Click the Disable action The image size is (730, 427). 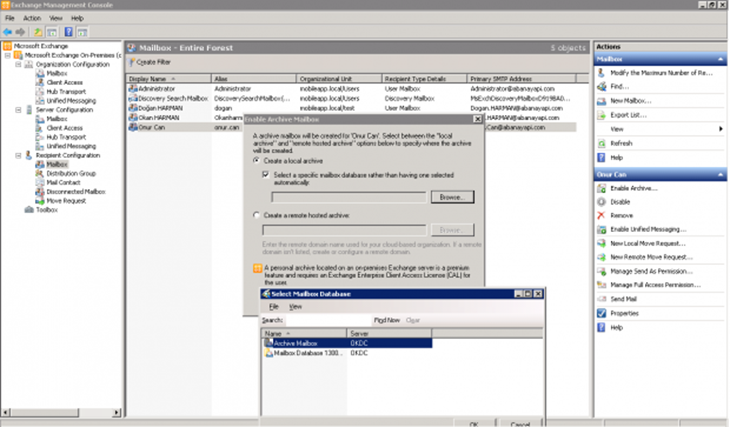click(x=620, y=202)
